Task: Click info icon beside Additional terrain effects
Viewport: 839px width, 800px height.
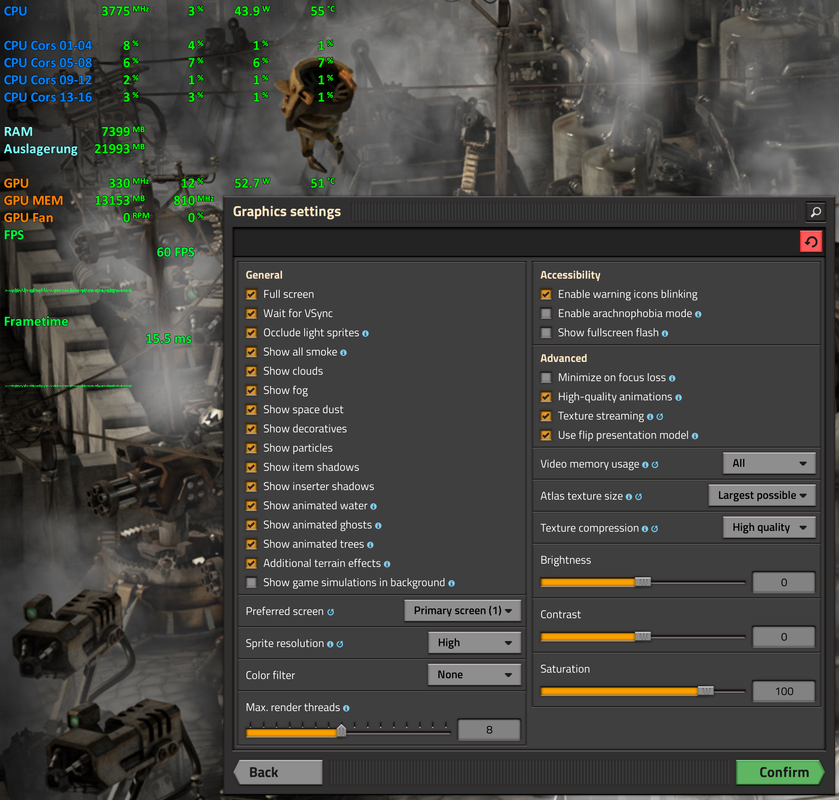Action: [x=387, y=564]
